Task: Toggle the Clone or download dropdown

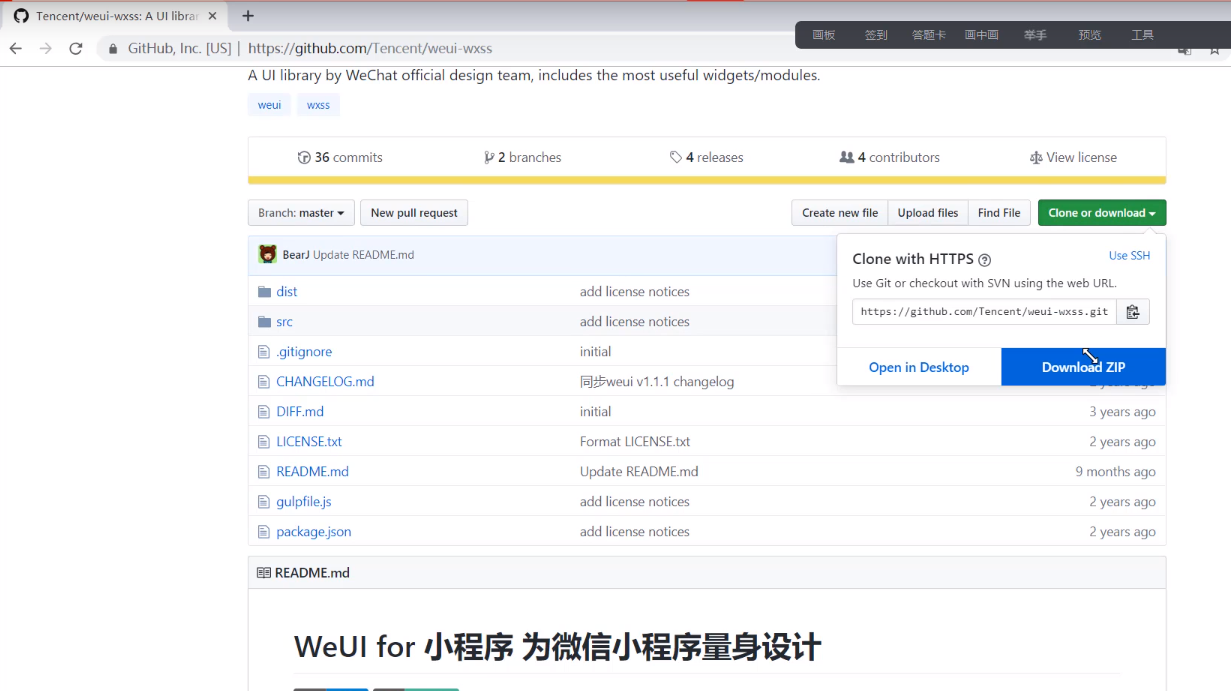Action: point(1102,213)
